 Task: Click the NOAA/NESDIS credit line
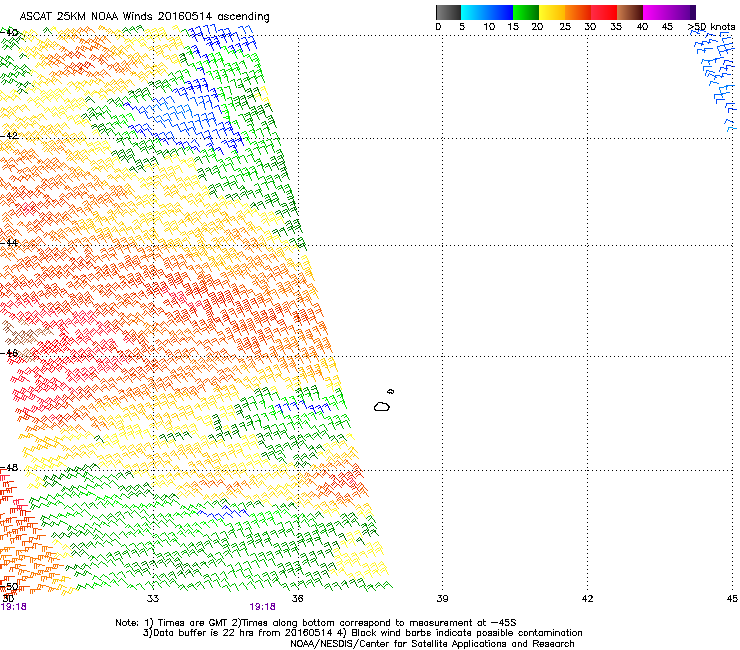(x=432, y=644)
